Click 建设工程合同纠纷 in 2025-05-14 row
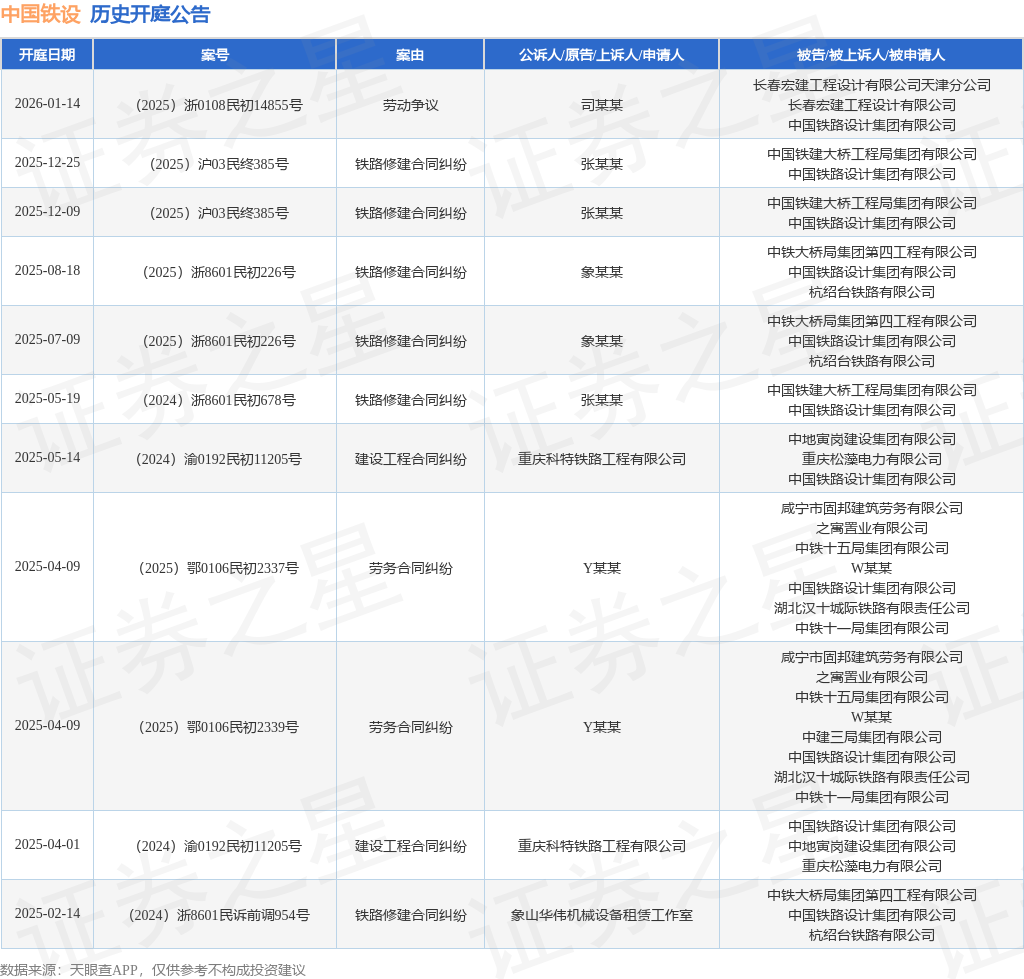Image resolution: width=1024 pixels, height=979 pixels. click(410, 459)
